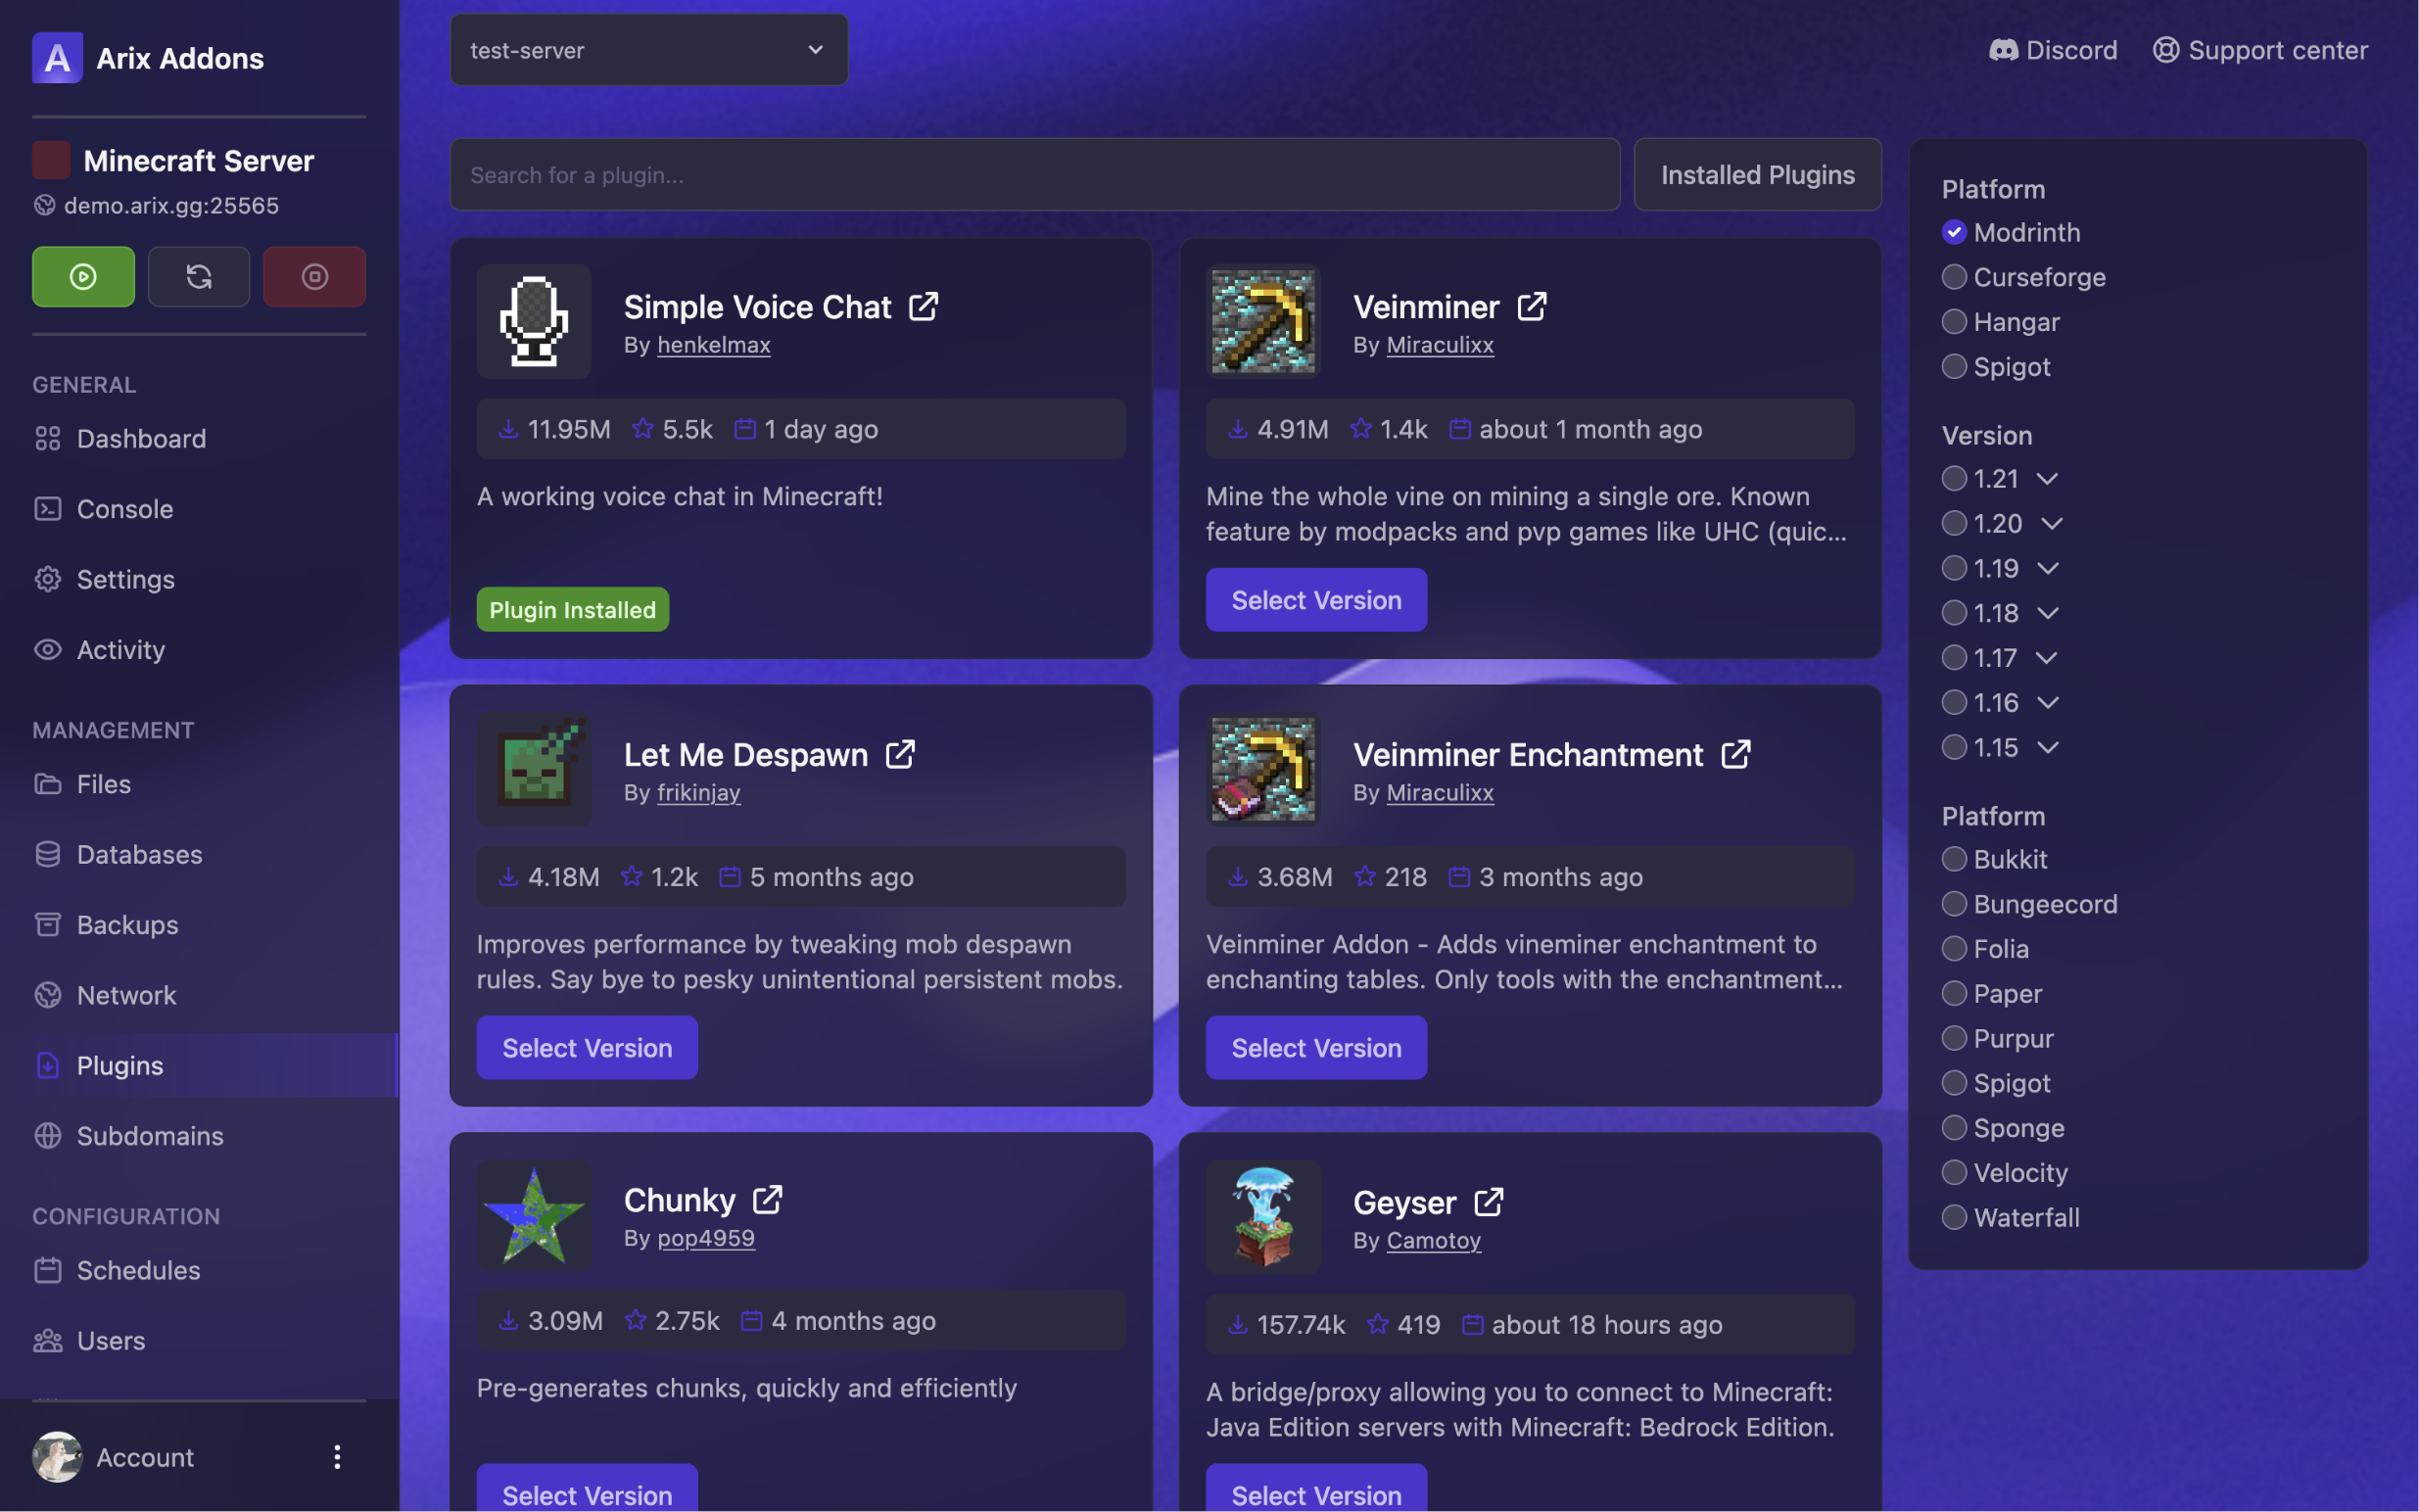Expand the 1.21 version chevron
Screen dimensions: 2419x1512
(x=2047, y=479)
